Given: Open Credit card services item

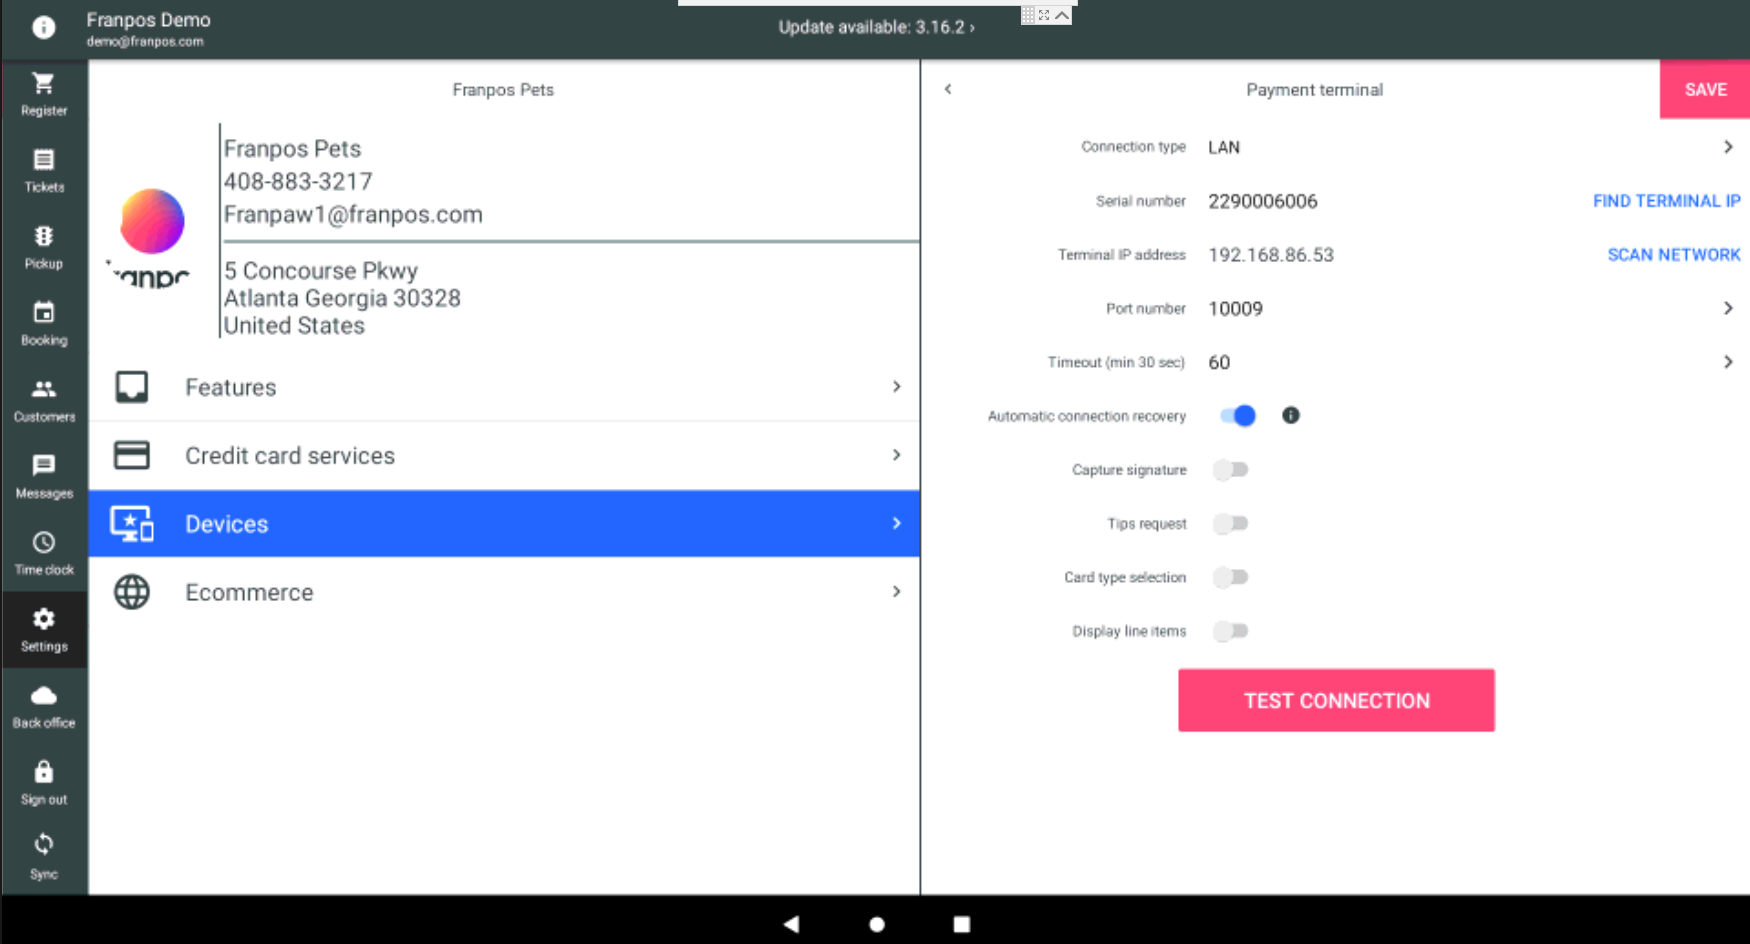Looking at the screenshot, I should tap(504, 455).
